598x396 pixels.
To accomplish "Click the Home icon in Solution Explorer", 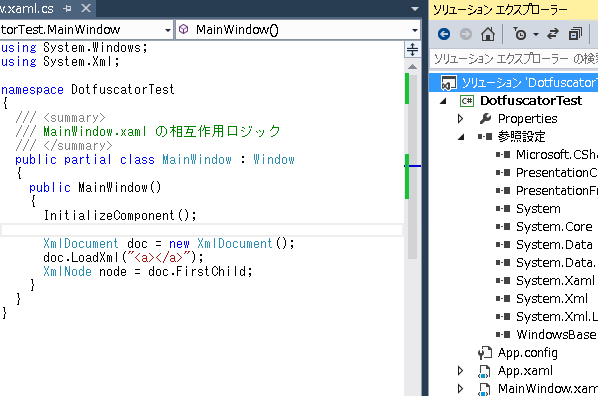I will pyautogui.click(x=488, y=34).
